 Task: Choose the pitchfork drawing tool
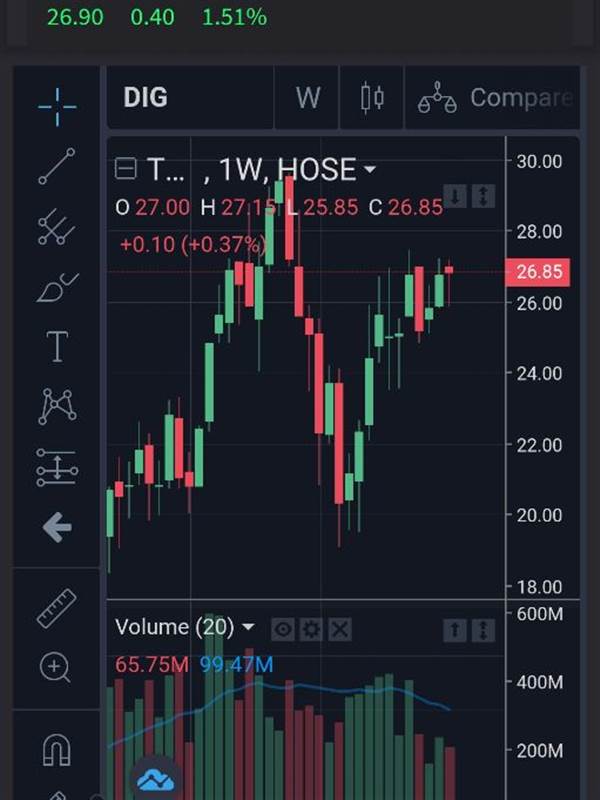click(57, 227)
